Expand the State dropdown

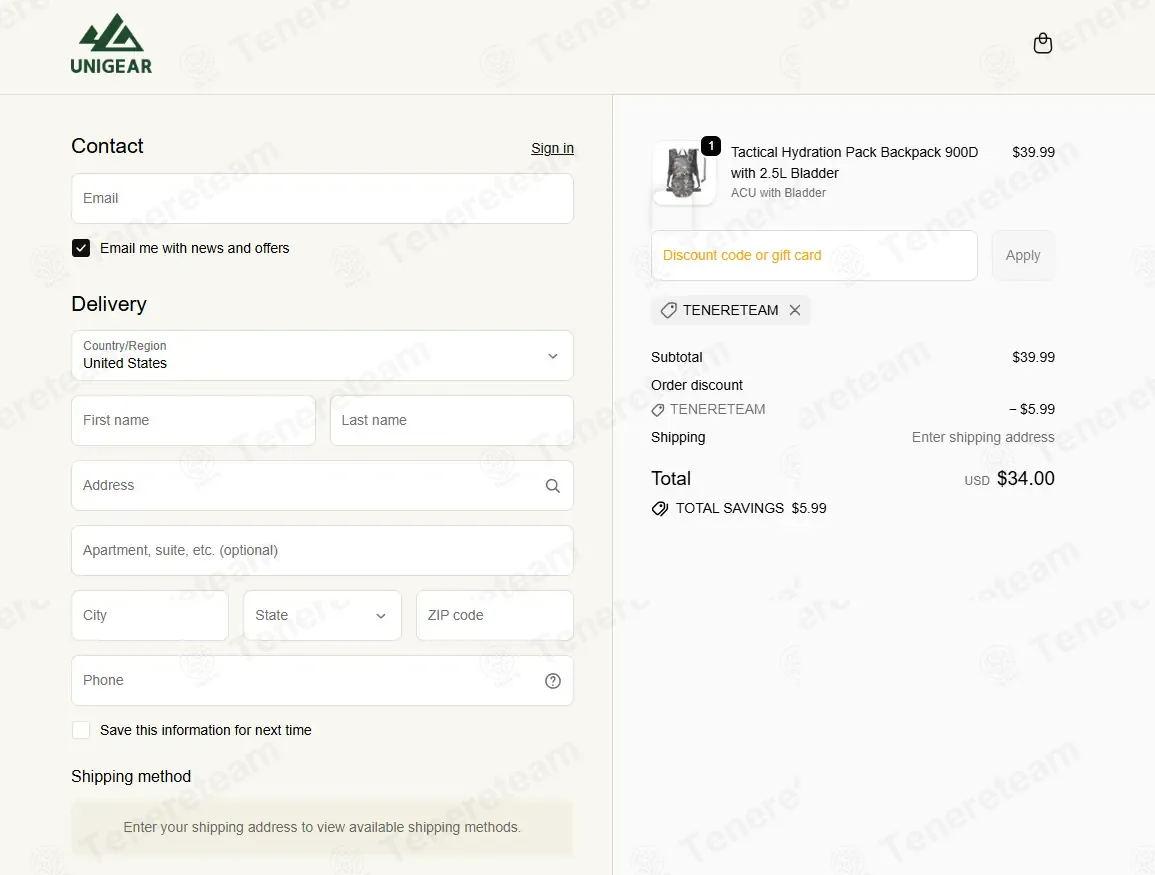322,615
